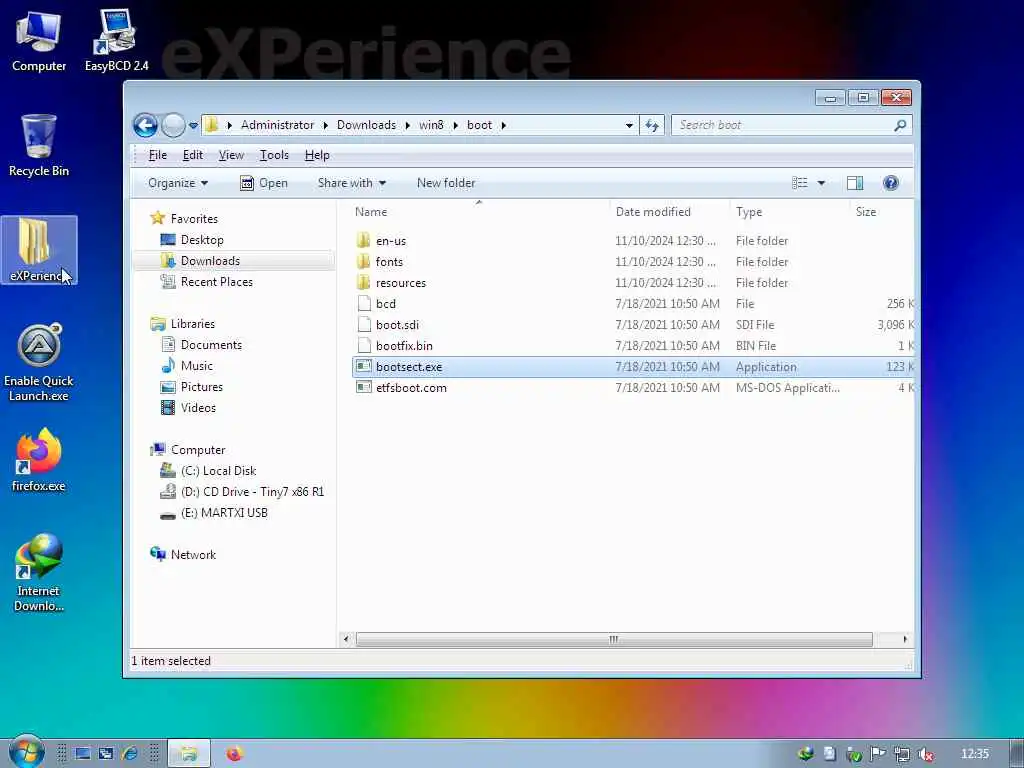Select the firefox.exe desktop shortcut
The height and width of the screenshot is (768, 1024).
pos(39,460)
